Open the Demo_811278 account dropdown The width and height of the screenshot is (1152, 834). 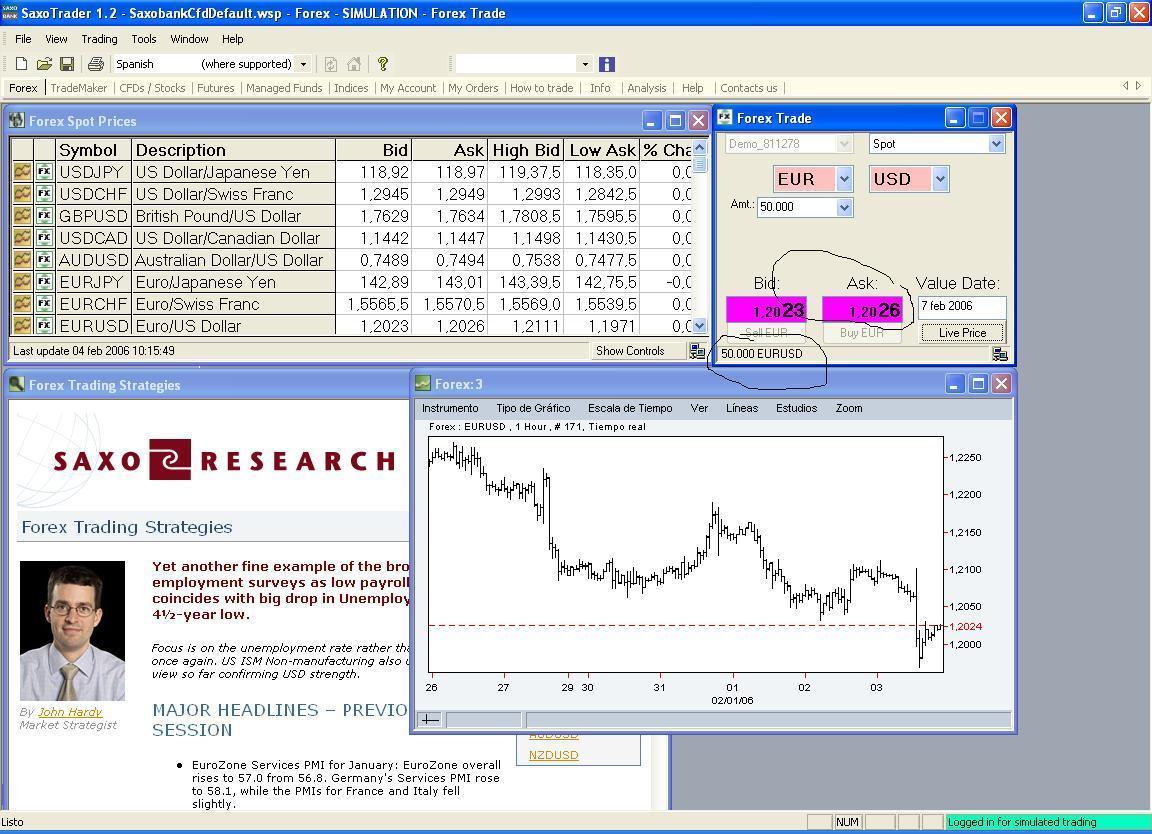point(844,144)
